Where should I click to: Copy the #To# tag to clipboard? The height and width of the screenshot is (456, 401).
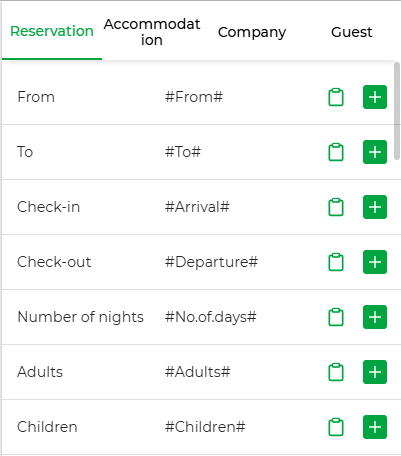(336, 152)
